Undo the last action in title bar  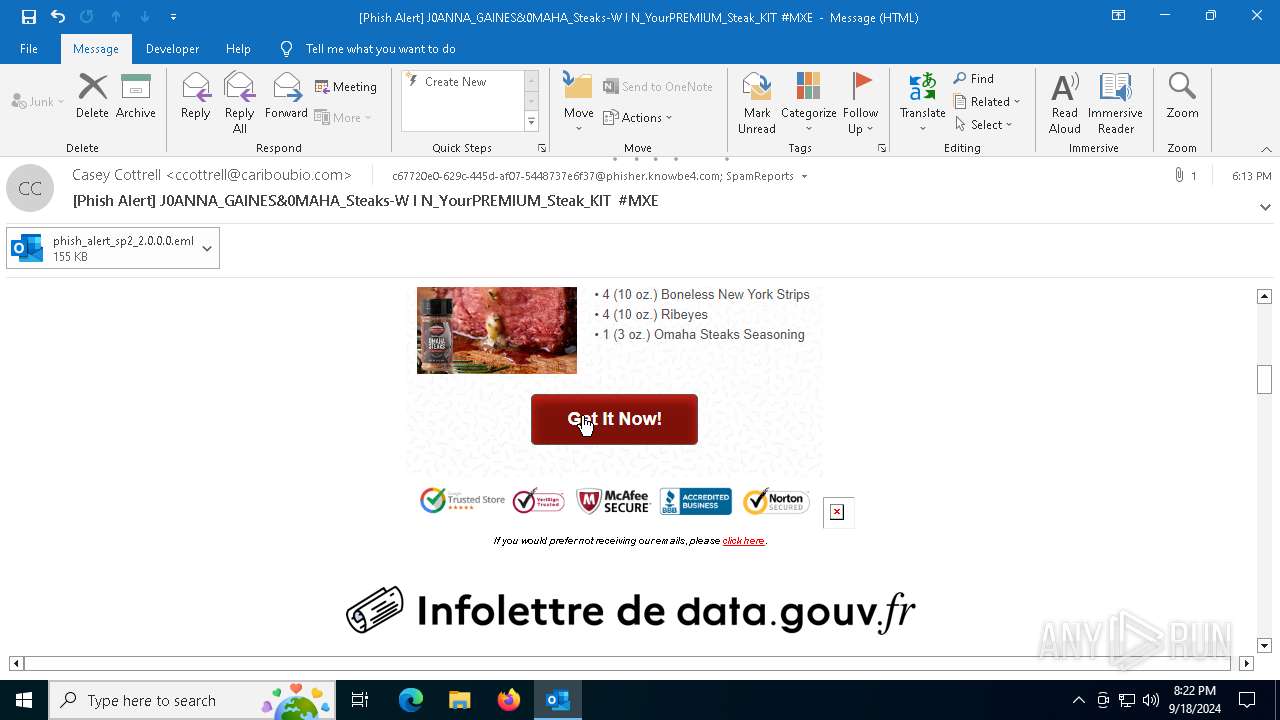(58, 17)
